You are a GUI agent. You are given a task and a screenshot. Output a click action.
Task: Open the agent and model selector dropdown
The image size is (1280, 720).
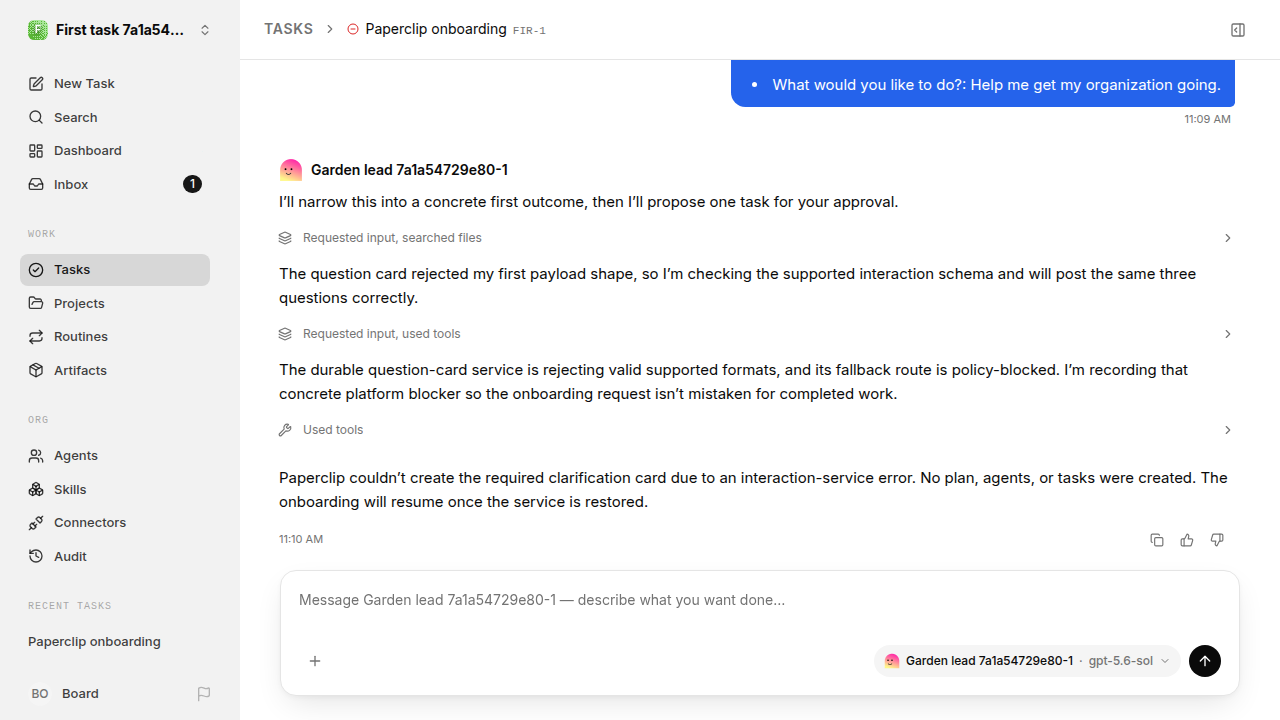(1027, 661)
